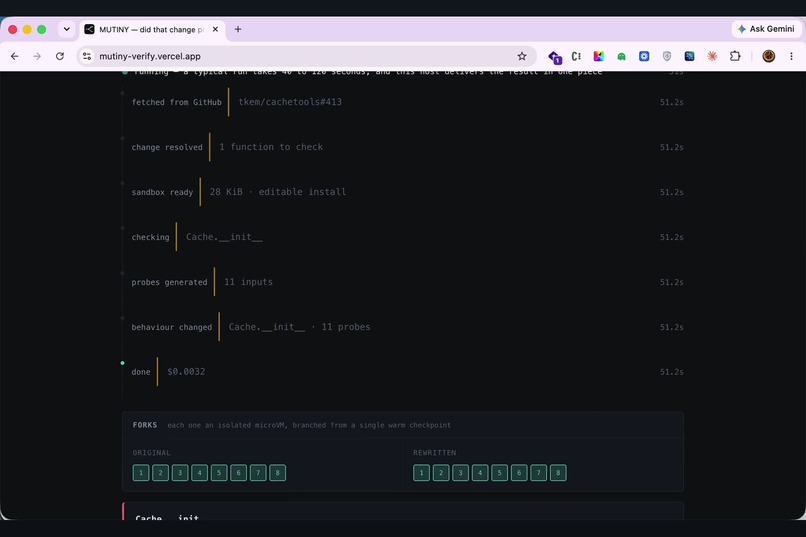Select Rewritten fork box 6
The width and height of the screenshot is (806, 537).
pos(519,473)
